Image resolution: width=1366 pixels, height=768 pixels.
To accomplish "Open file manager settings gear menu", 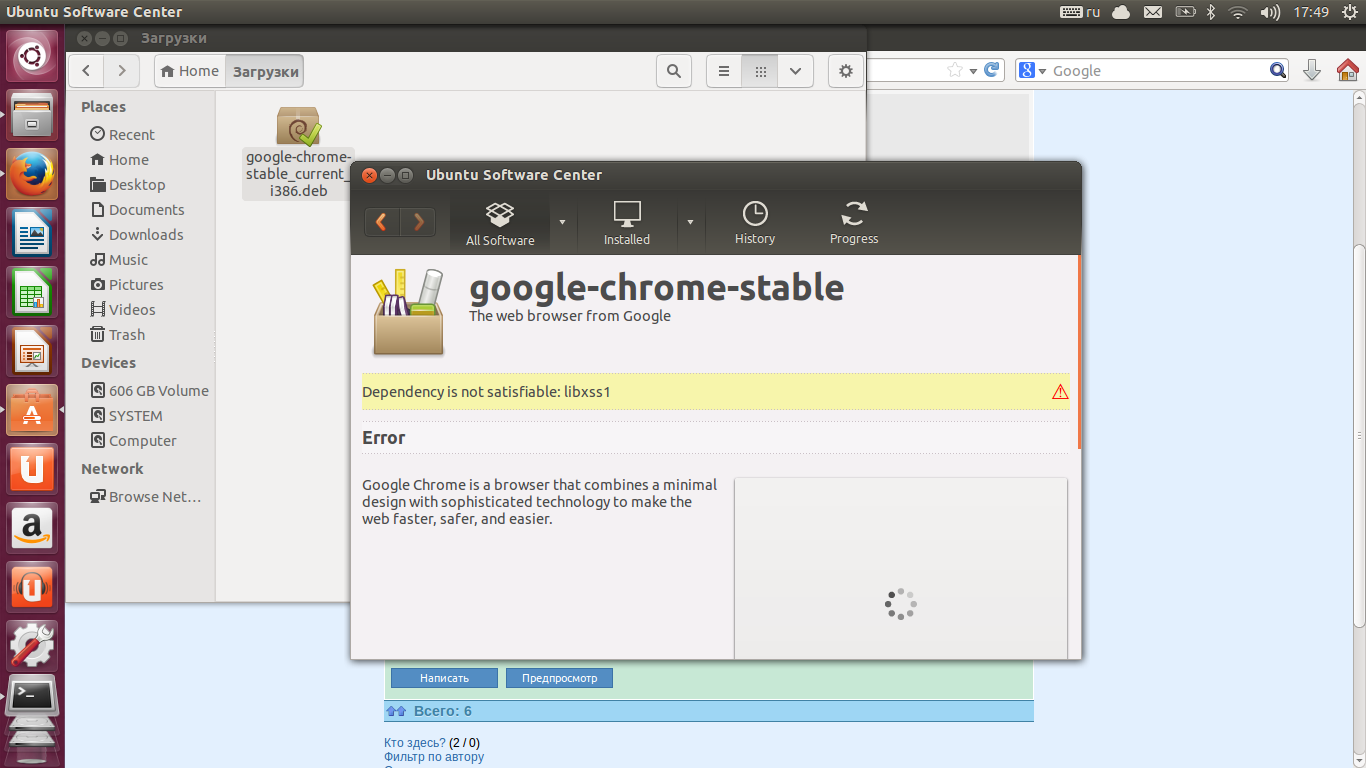I will [x=846, y=71].
